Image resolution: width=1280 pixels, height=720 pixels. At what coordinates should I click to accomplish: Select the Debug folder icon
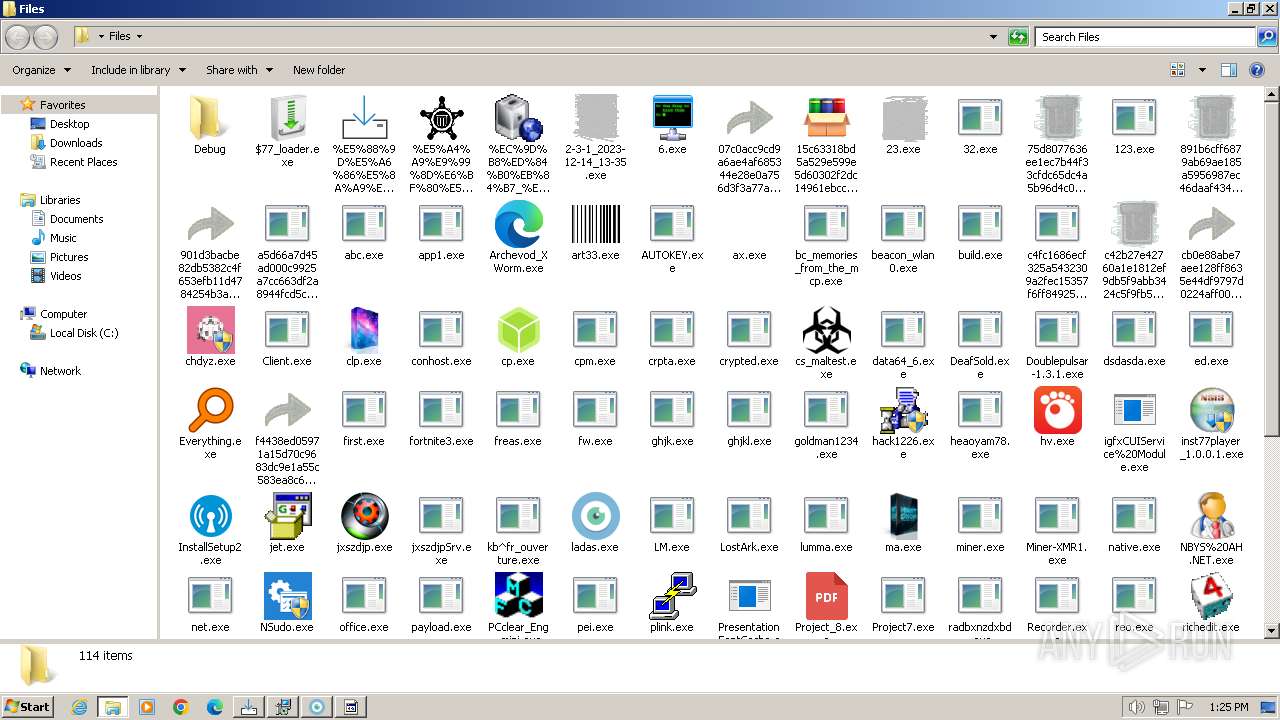click(x=210, y=118)
